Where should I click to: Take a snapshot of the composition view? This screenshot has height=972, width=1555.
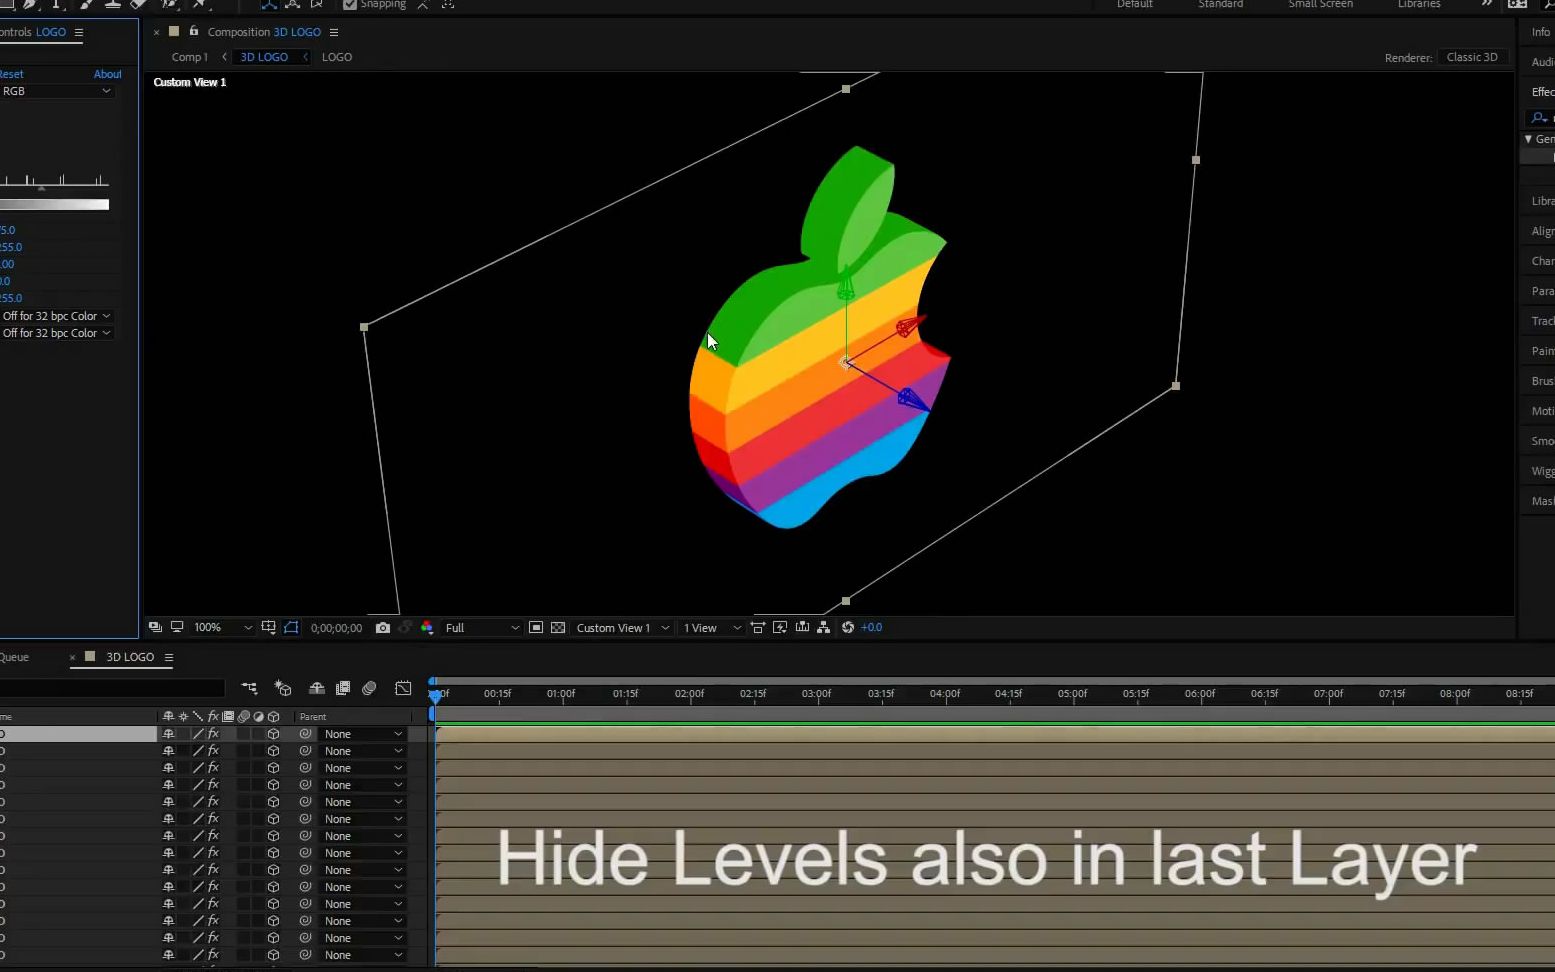(x=383, y=627)
